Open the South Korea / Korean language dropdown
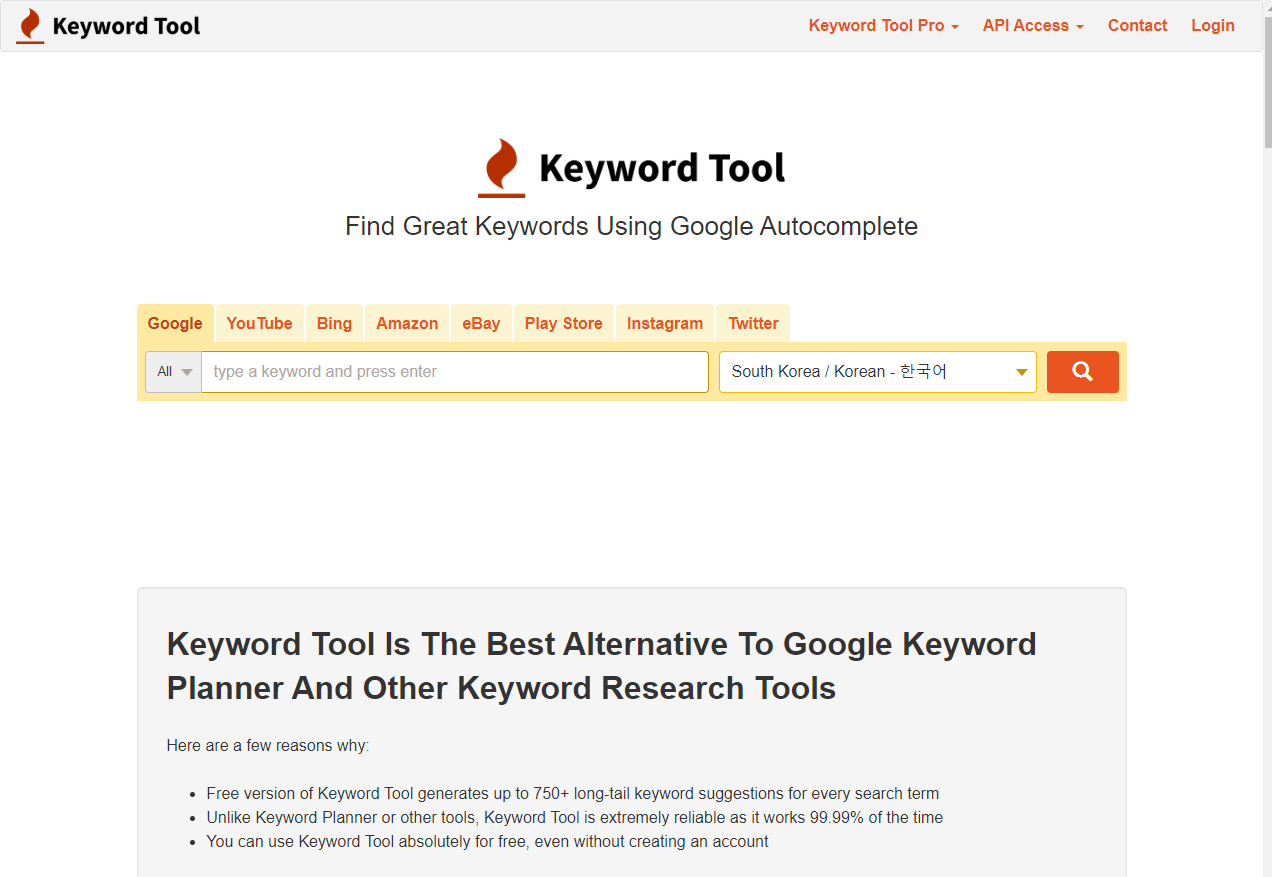The width and height of the screenshot is (1272, 877). coord(878,372)
